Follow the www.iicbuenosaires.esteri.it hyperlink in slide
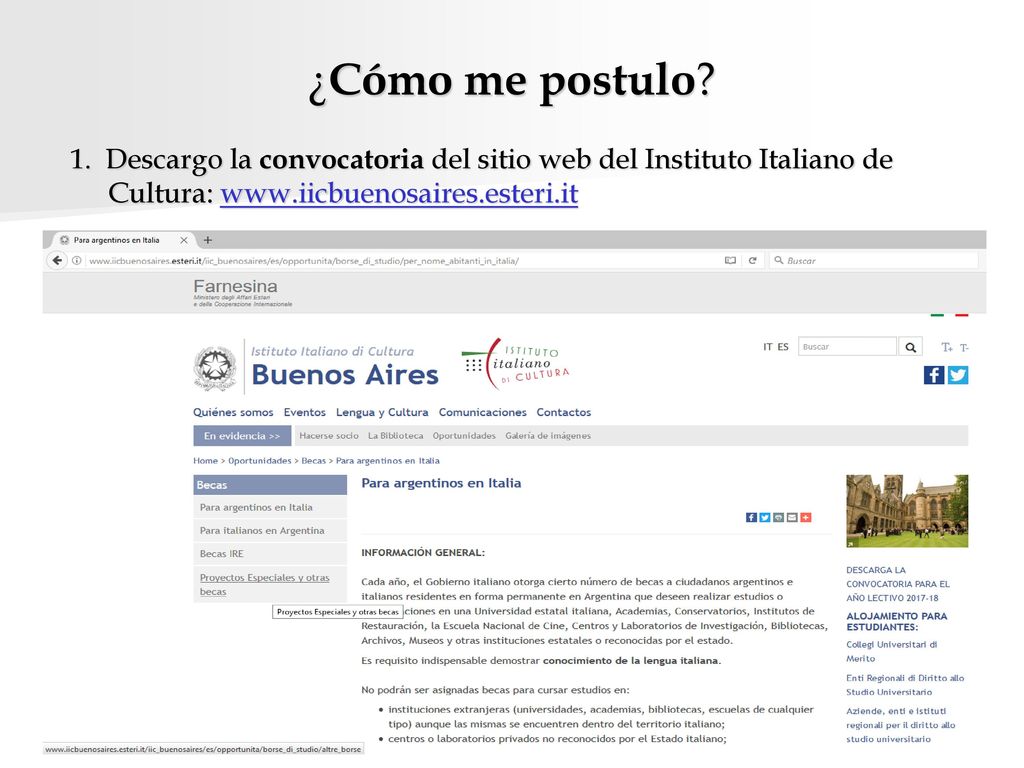 point(399,193)
